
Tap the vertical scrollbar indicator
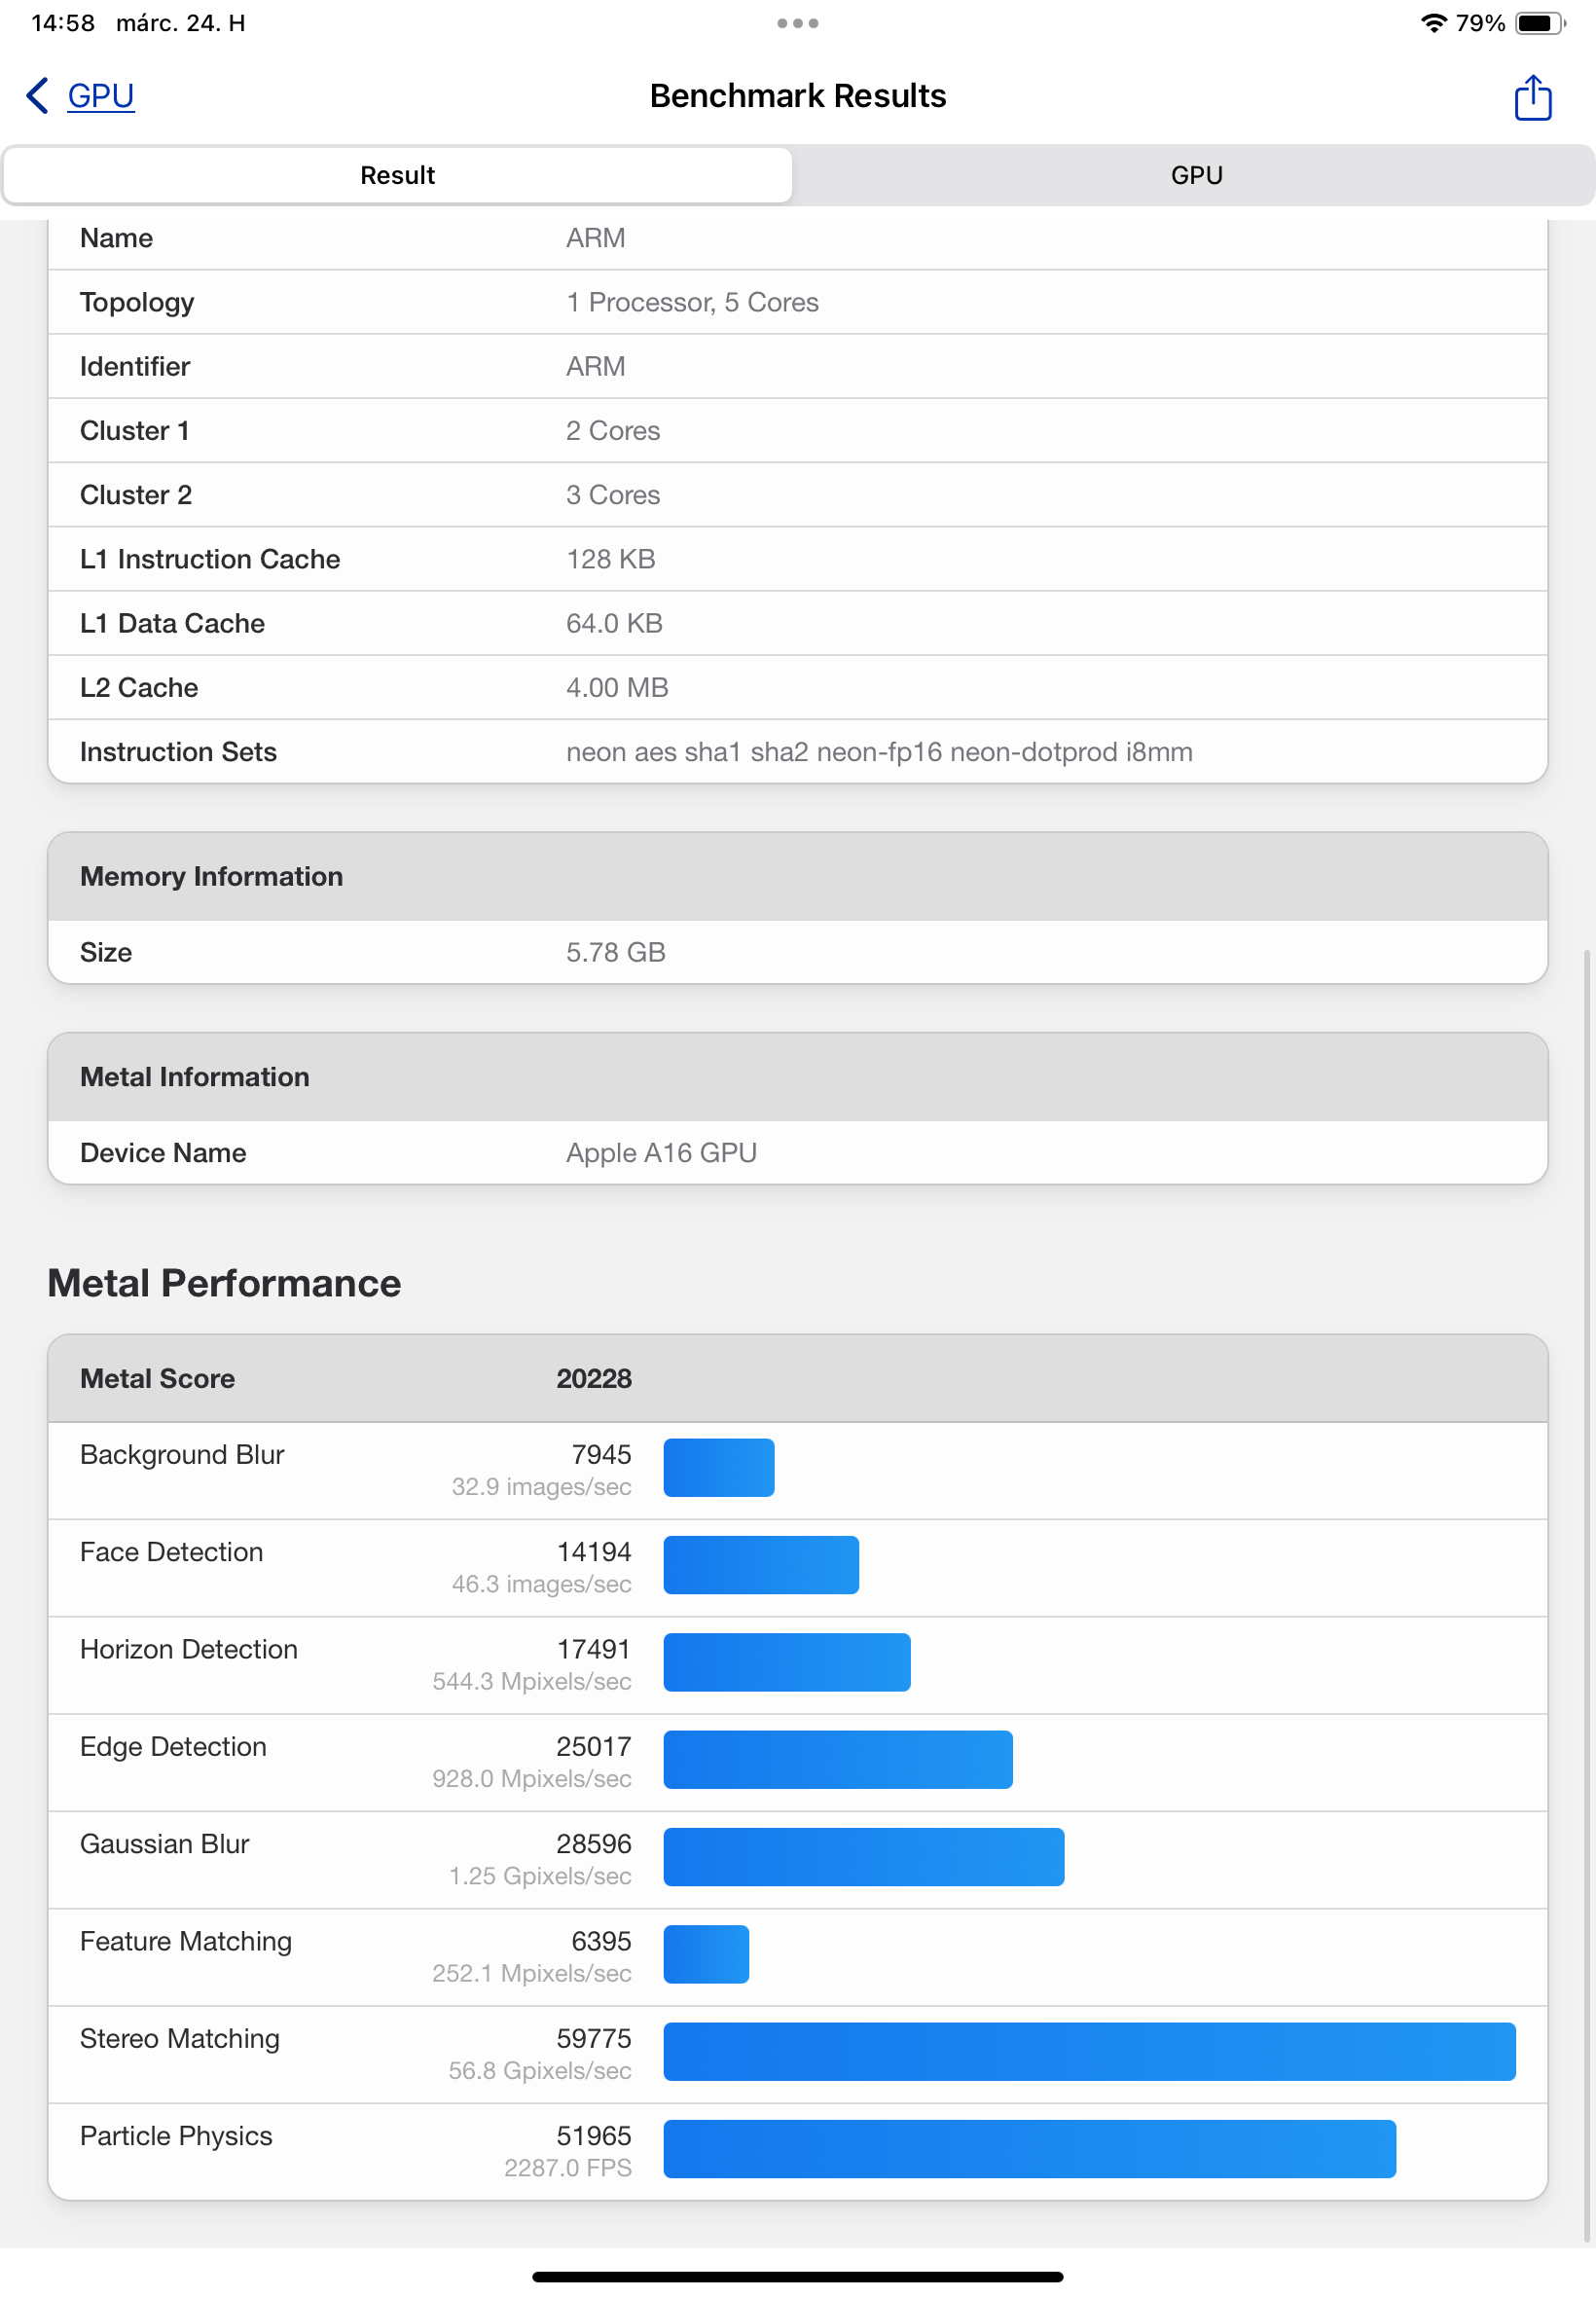pos(1587,1595)
